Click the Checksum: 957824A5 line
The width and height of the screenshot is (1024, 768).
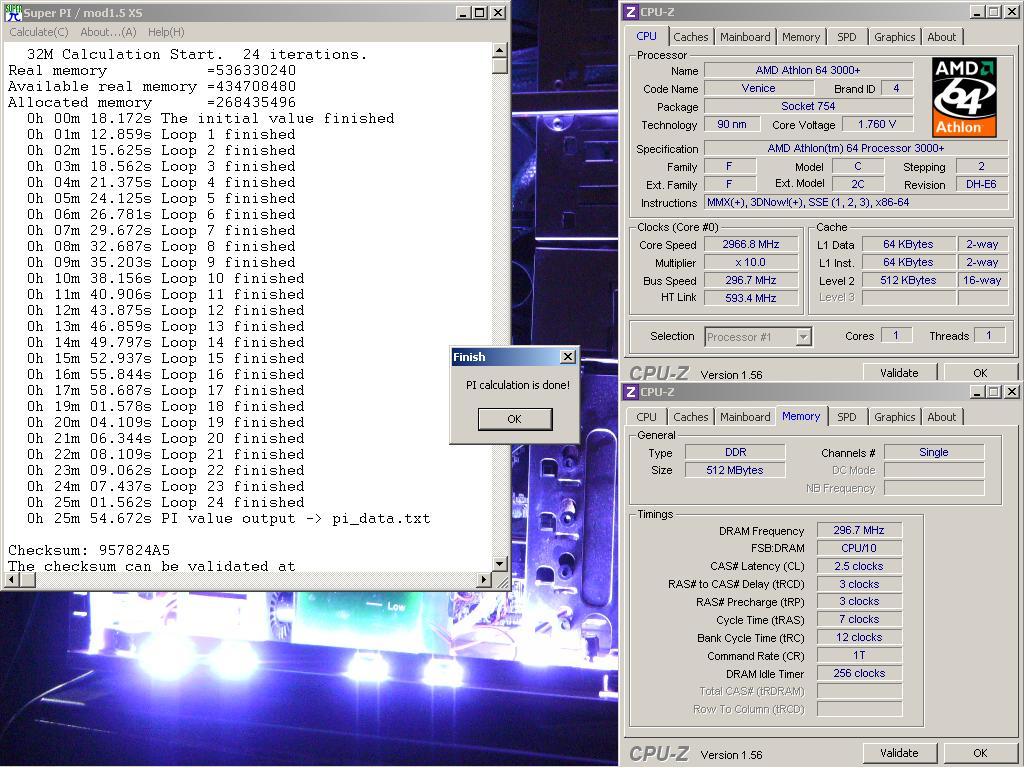pyautogui.click(x=89, y=550)
